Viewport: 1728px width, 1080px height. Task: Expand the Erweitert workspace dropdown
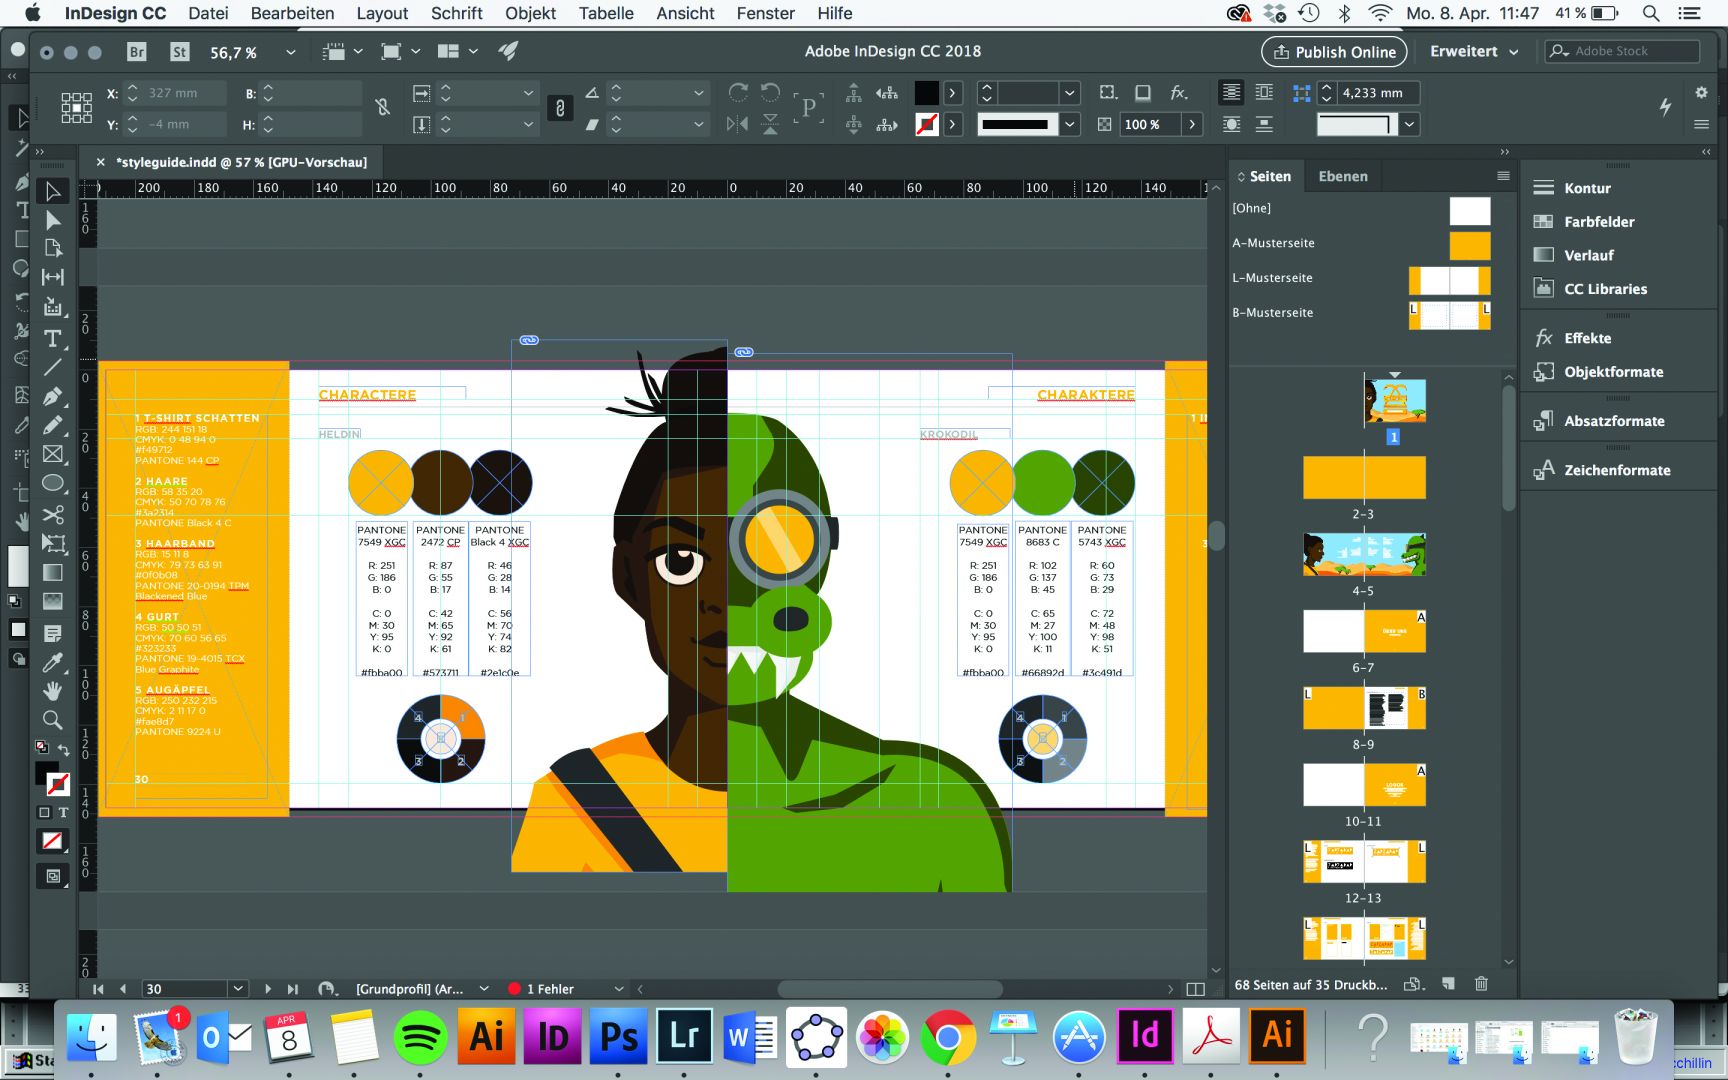point(1474,51)
